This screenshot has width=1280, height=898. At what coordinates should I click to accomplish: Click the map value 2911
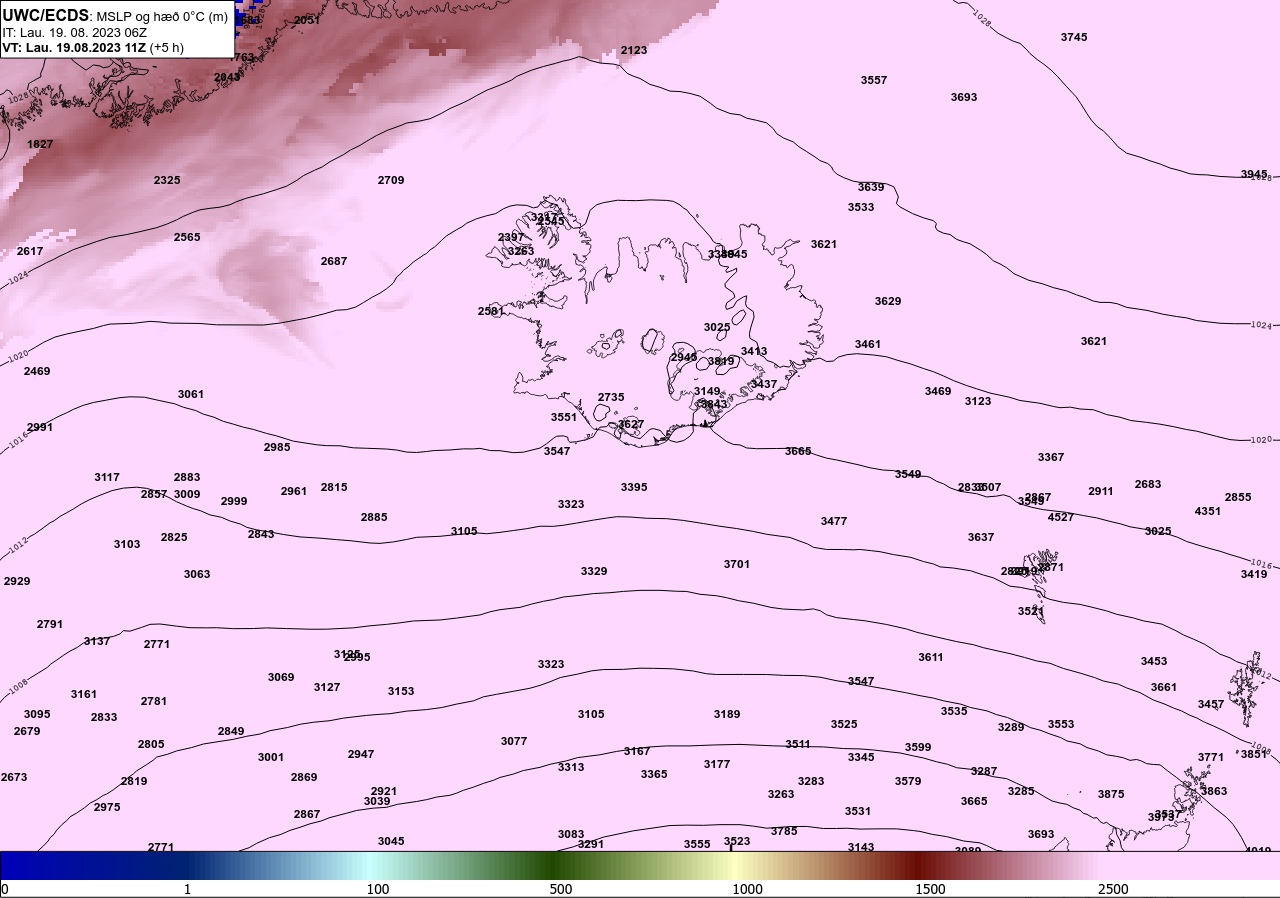tap(1101, 491)
